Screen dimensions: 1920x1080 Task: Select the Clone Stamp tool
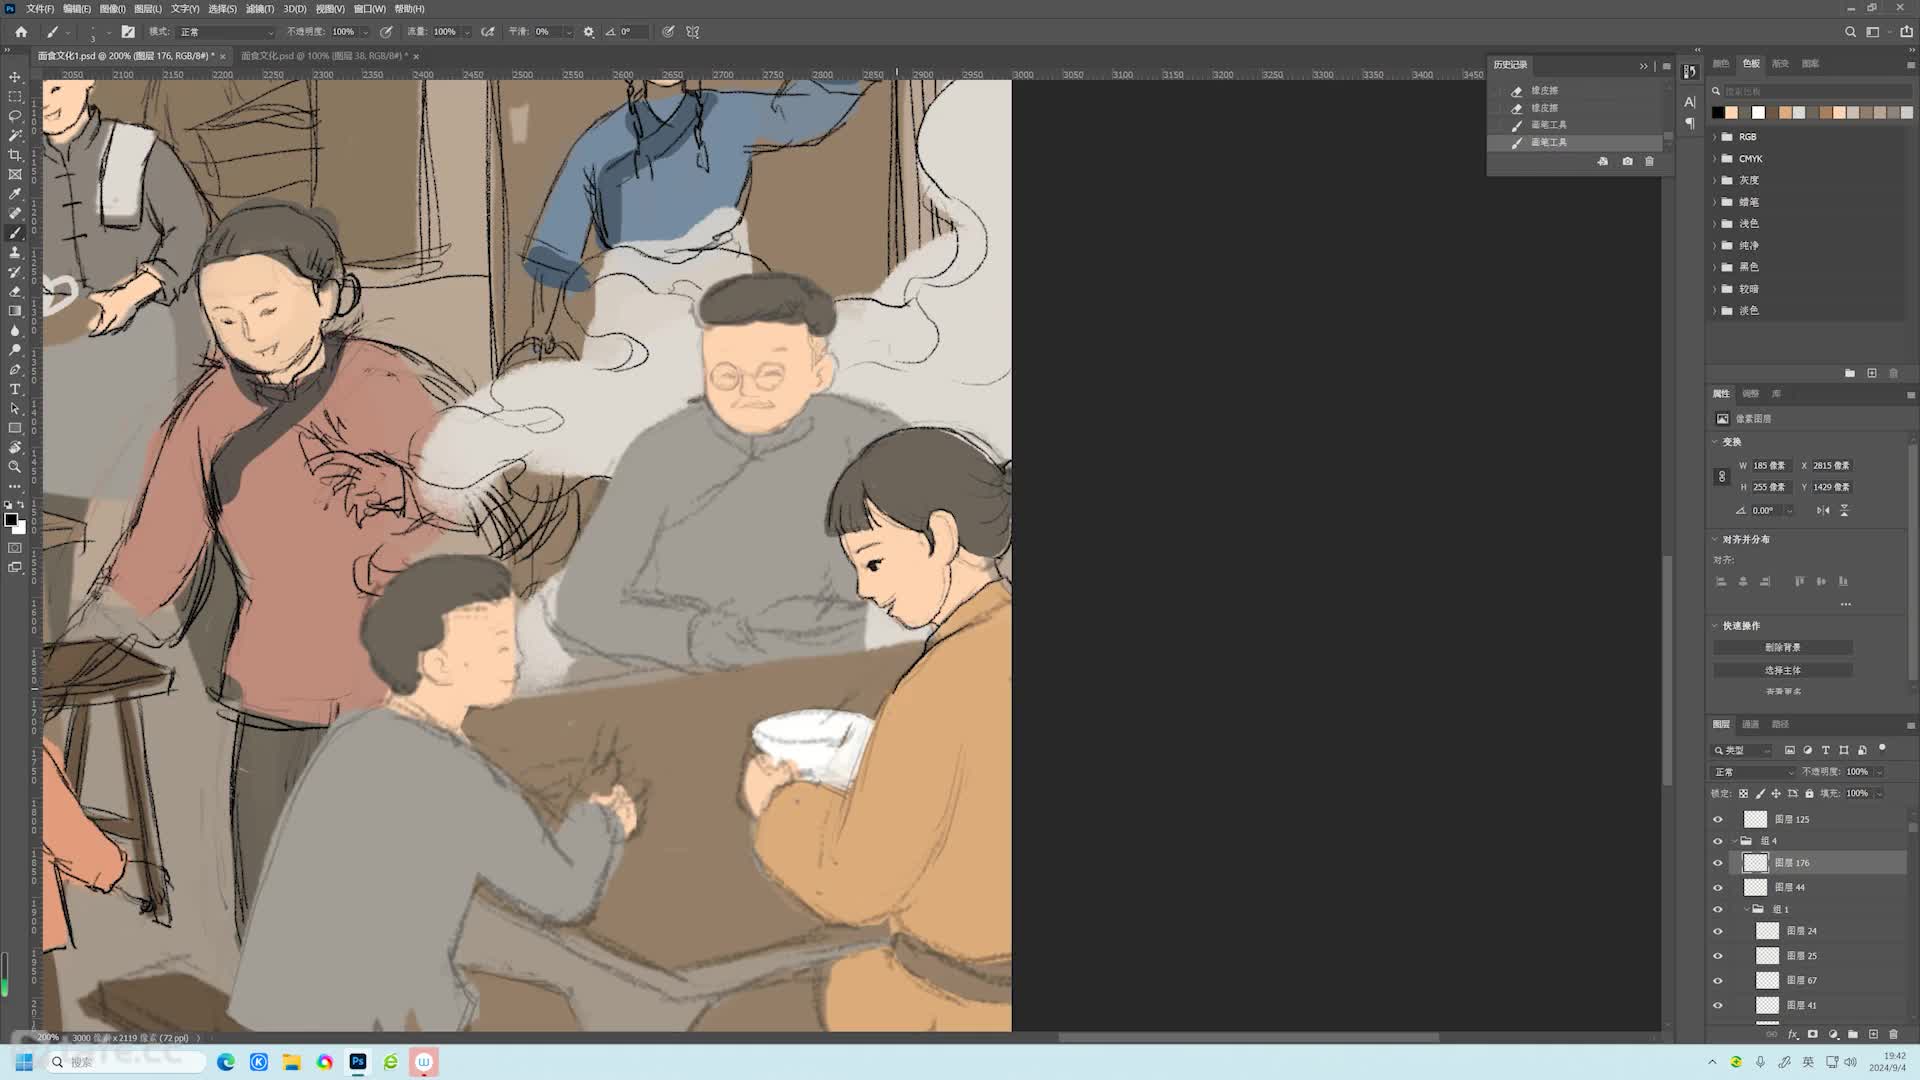pos(15,253)
